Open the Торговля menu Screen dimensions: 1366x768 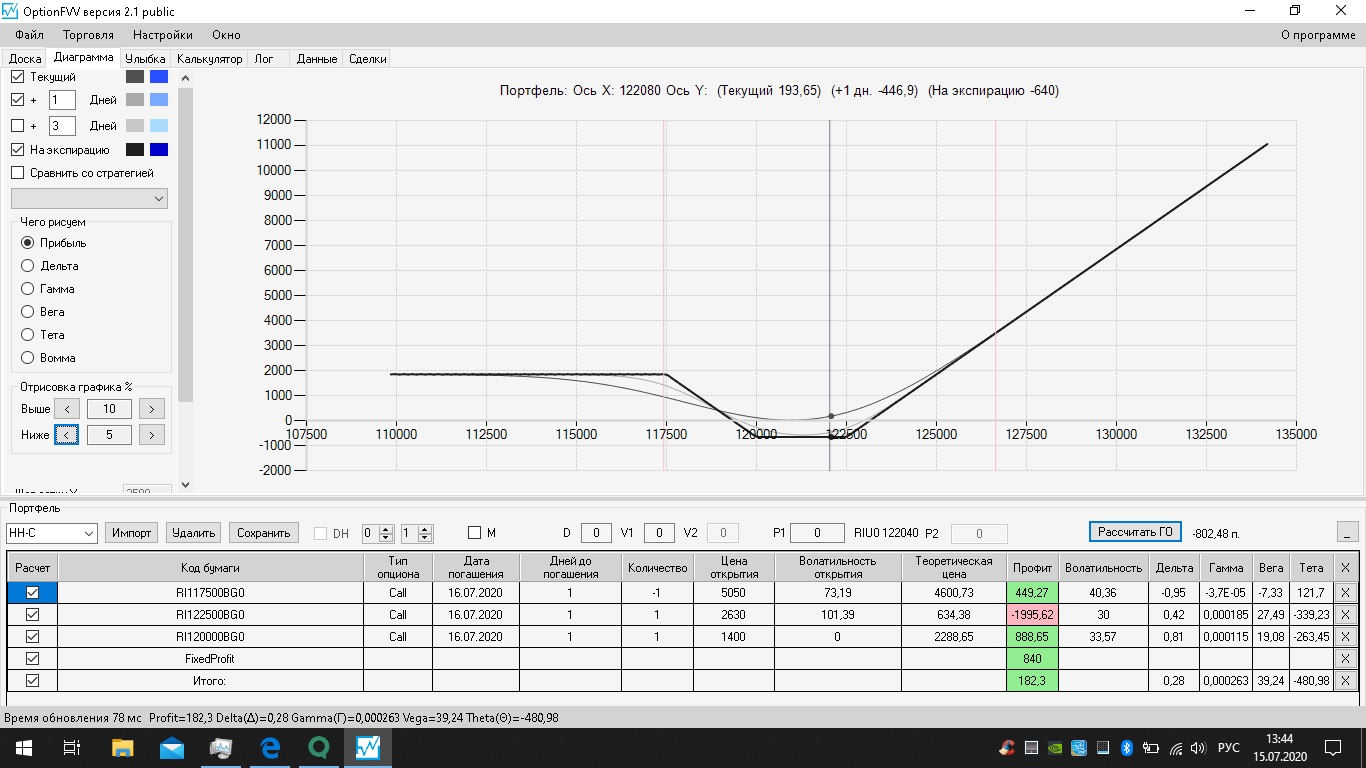(x=88, y=35)
